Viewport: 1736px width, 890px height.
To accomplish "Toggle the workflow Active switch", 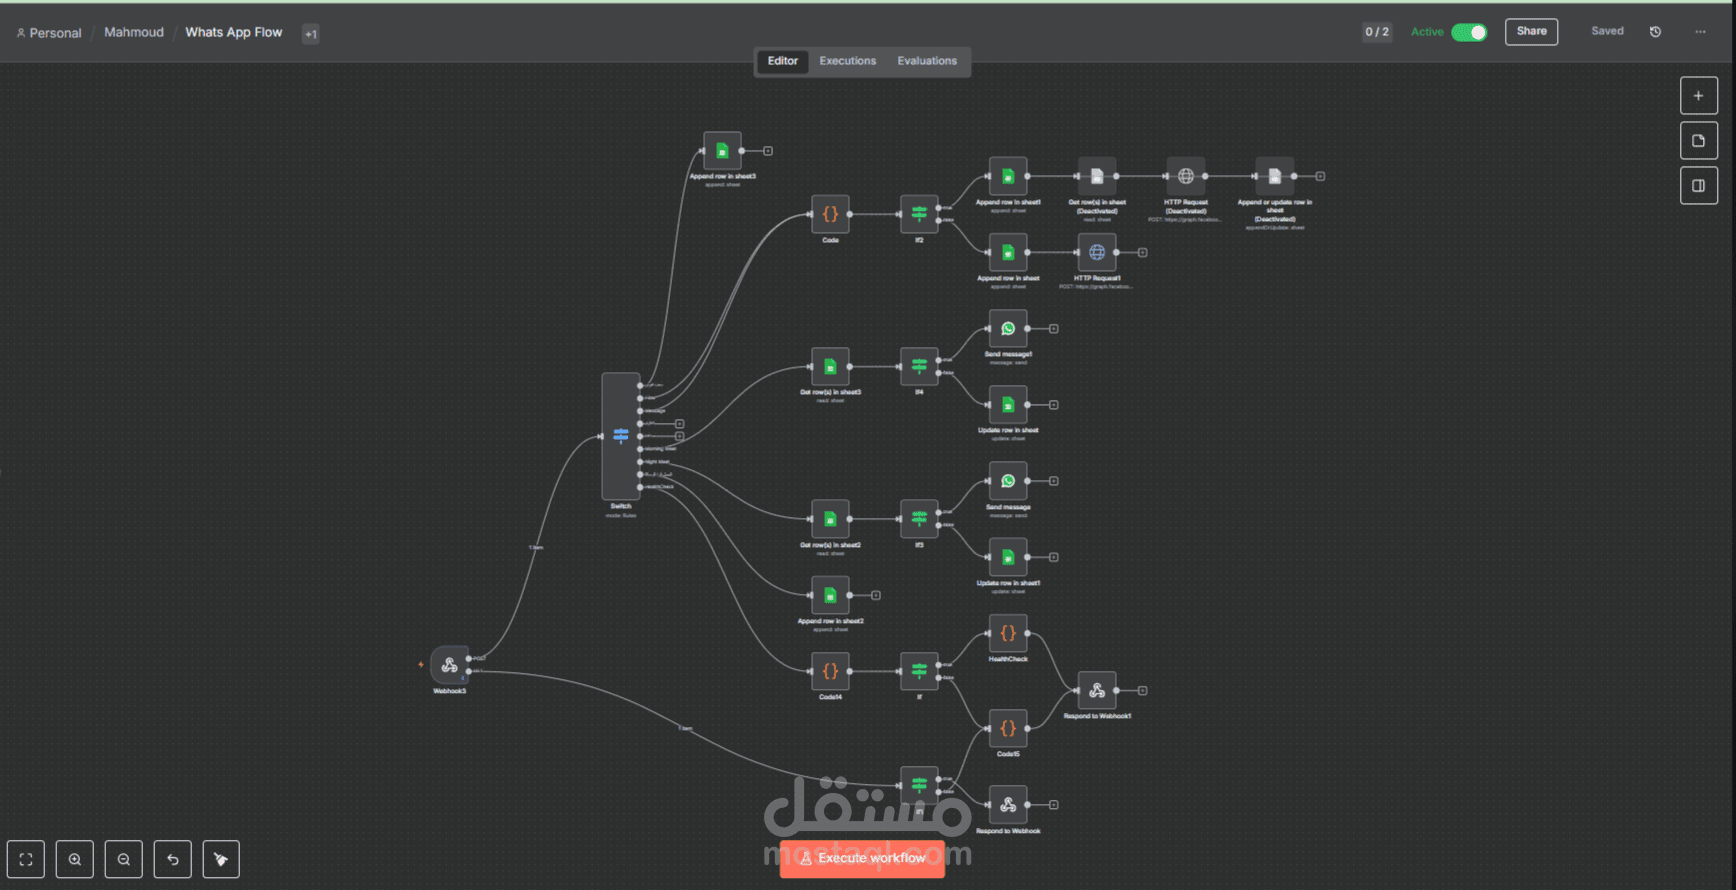I will (1469, 32).
